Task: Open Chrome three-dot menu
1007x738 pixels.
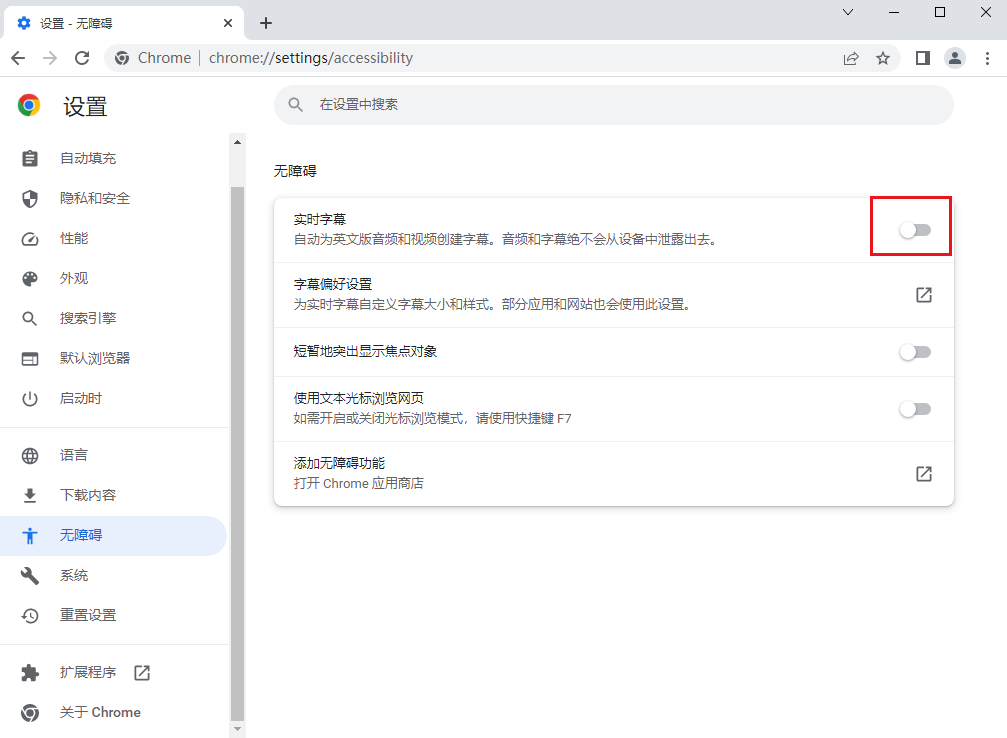Action: tap(987, 58)
